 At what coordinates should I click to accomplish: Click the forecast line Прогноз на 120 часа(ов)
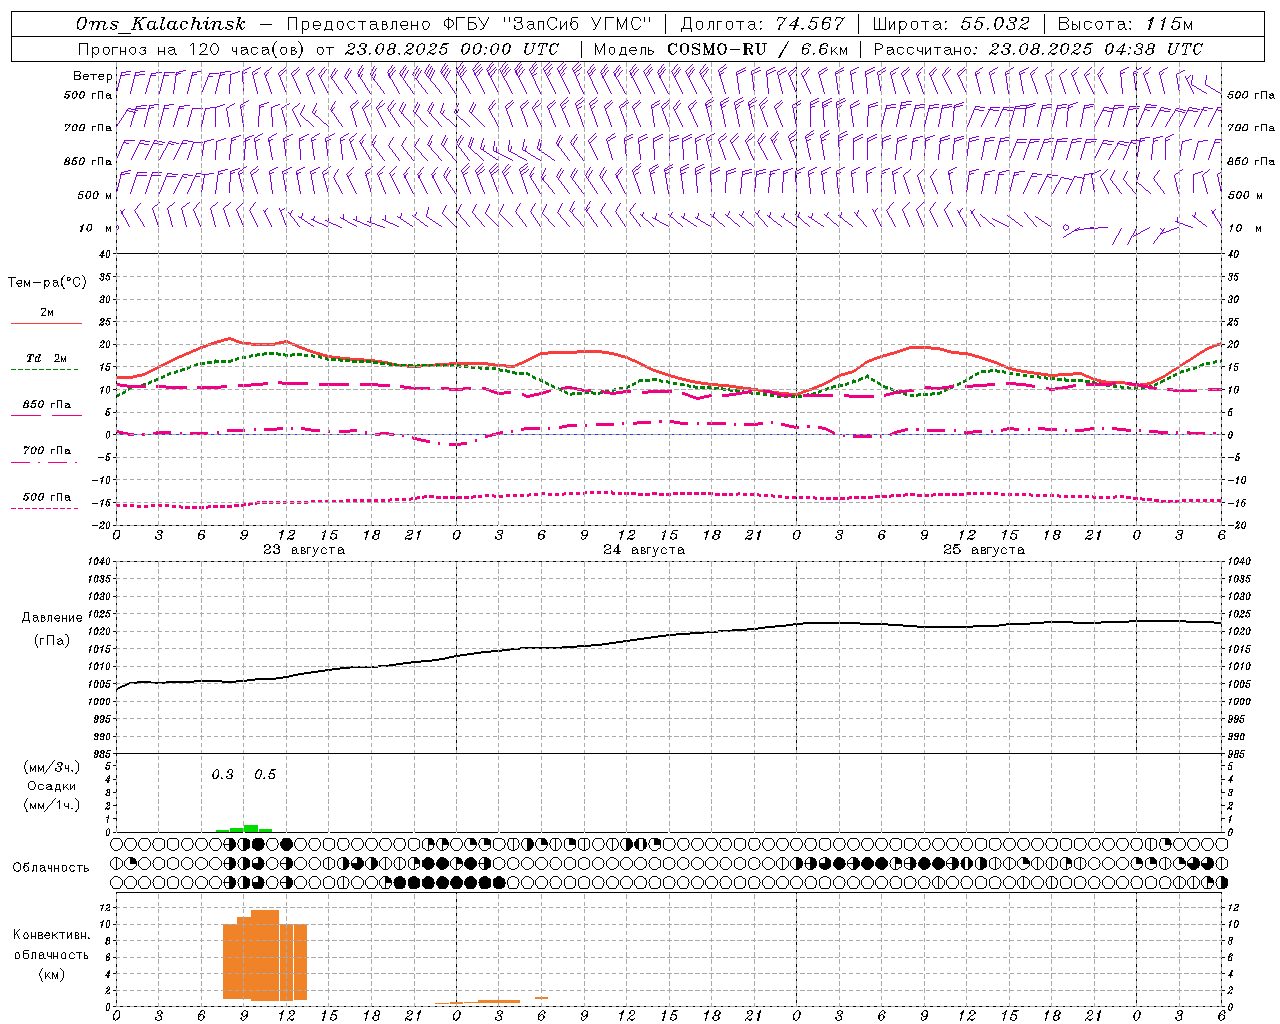(x=192, y=49)
